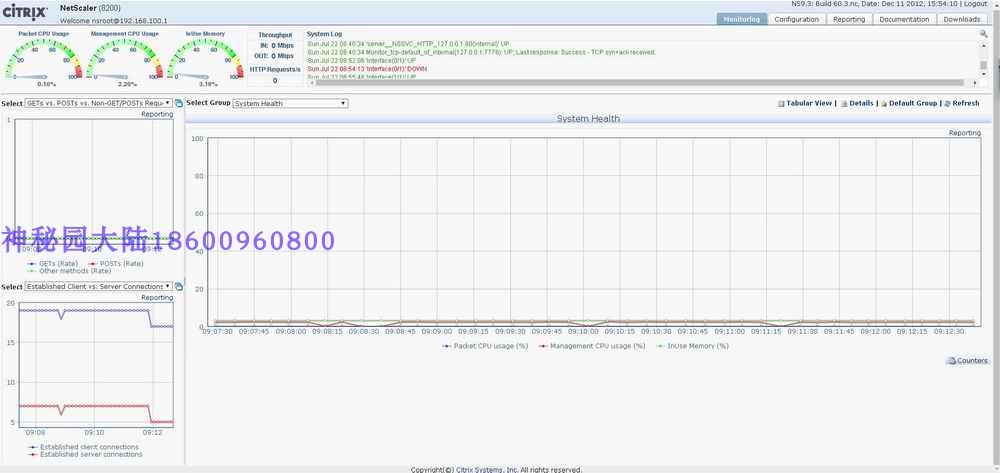Open the Select Group System Health dropdown
Viewport: 1000px width, 473px height.
pyautogui.click(x=290, y=103)
